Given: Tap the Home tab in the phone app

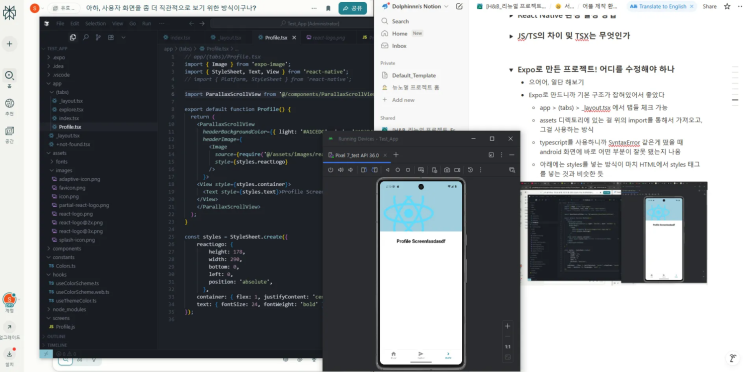Looking at the screenshot, I should click(393, 355).
